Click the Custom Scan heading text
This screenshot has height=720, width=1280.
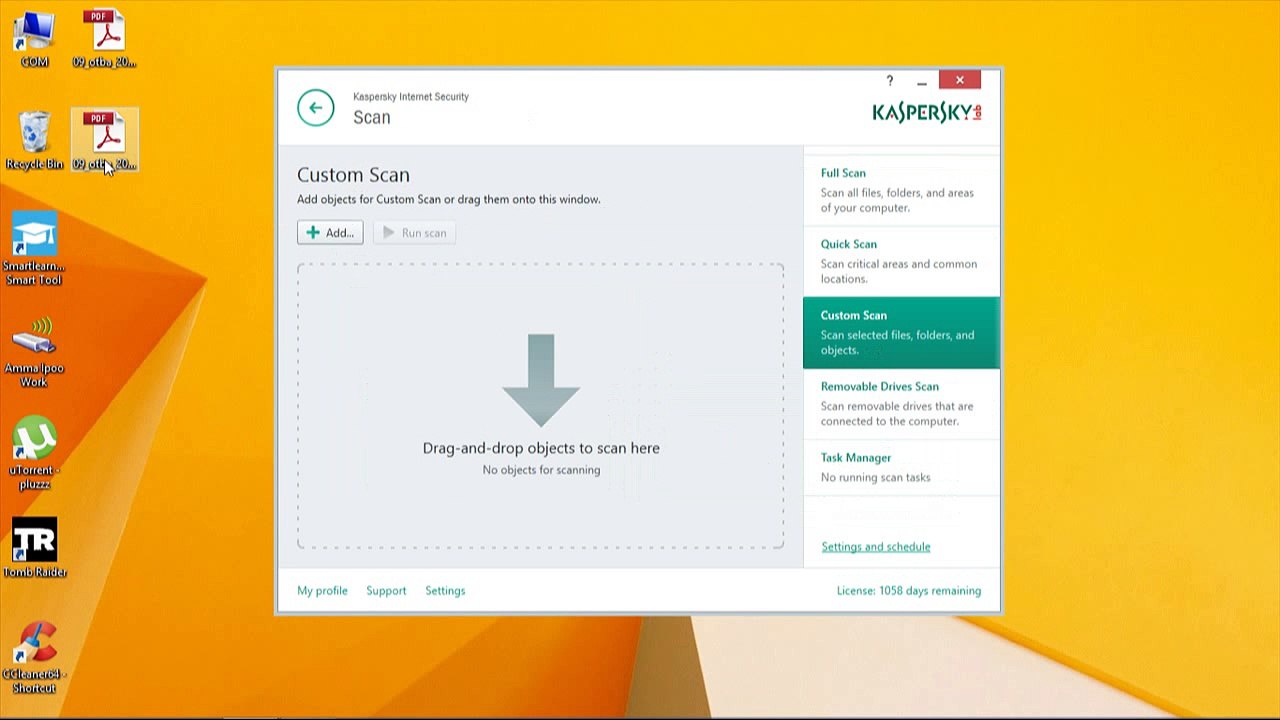[x=353, y=175]
